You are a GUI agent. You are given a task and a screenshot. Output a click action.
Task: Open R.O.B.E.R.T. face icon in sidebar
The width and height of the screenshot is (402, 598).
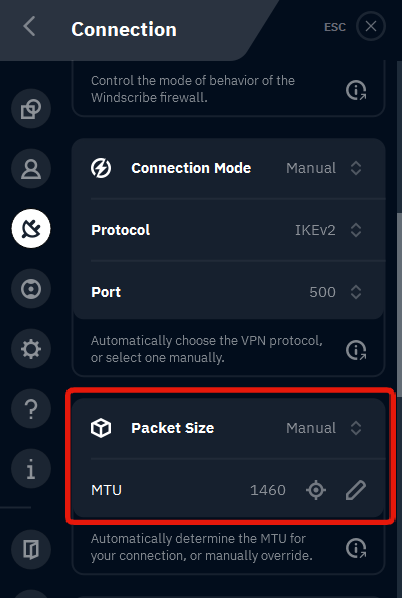pos(31,289)
